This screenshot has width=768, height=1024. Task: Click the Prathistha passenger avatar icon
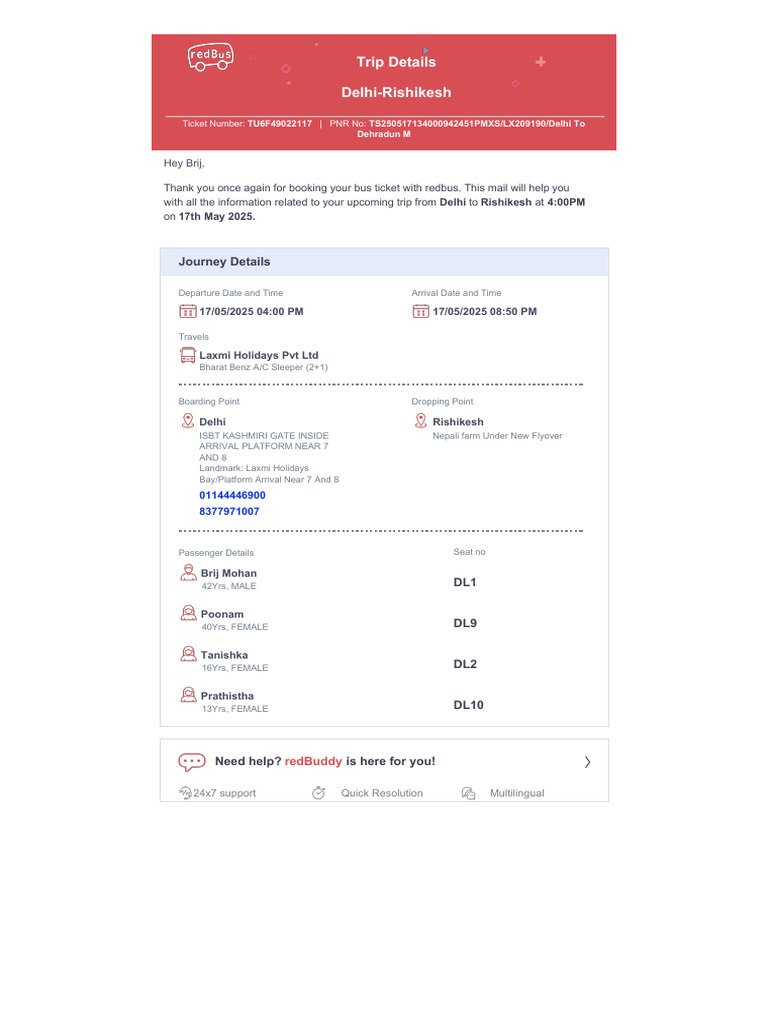[188, 695]
